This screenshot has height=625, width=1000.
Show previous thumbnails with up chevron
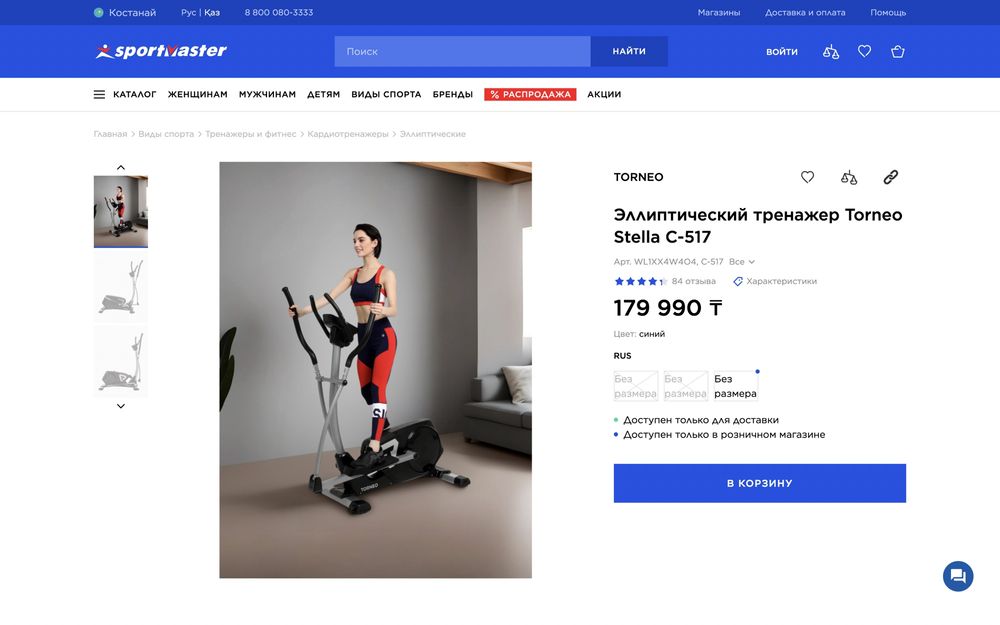121,168
